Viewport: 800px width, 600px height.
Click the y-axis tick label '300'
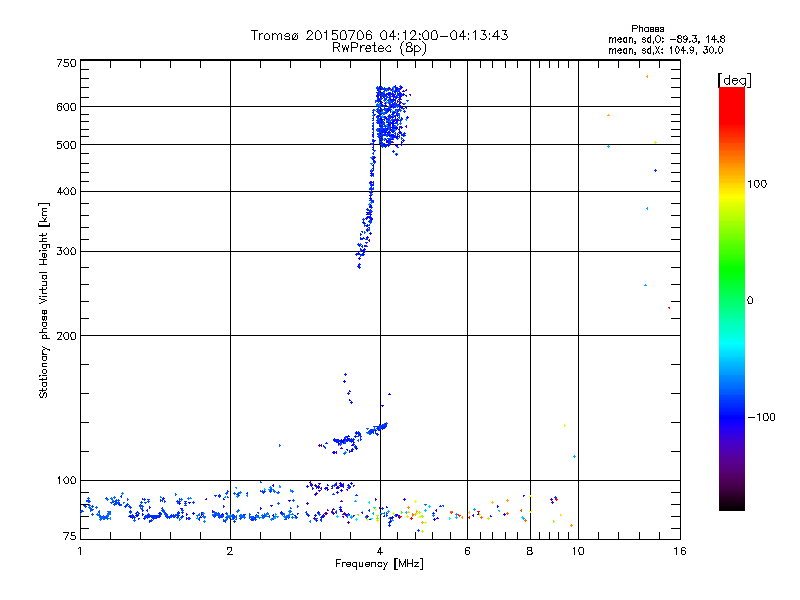tap(66, 252)
